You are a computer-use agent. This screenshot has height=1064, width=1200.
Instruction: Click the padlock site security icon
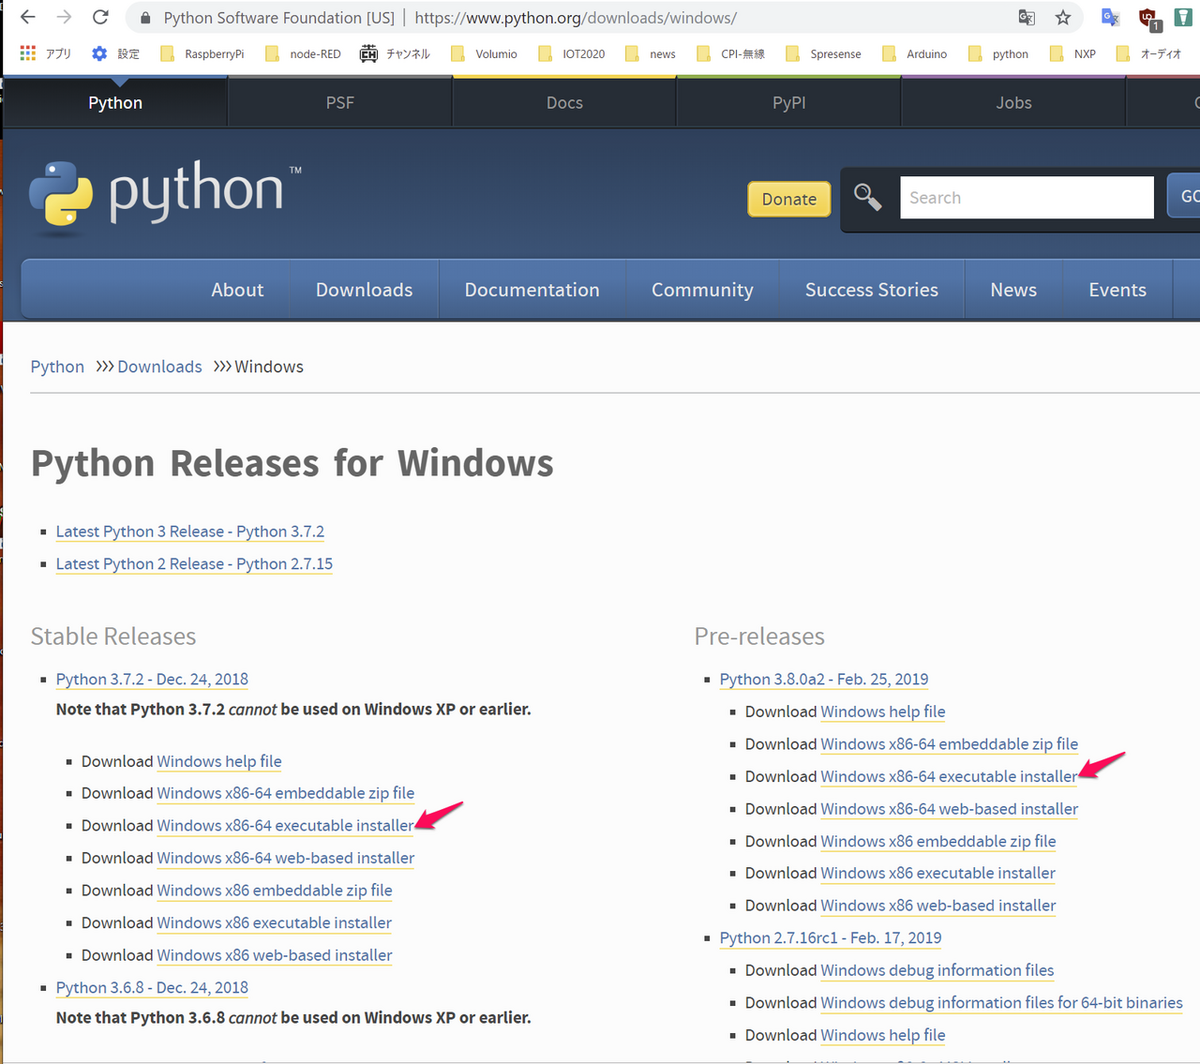click(146, 18)
